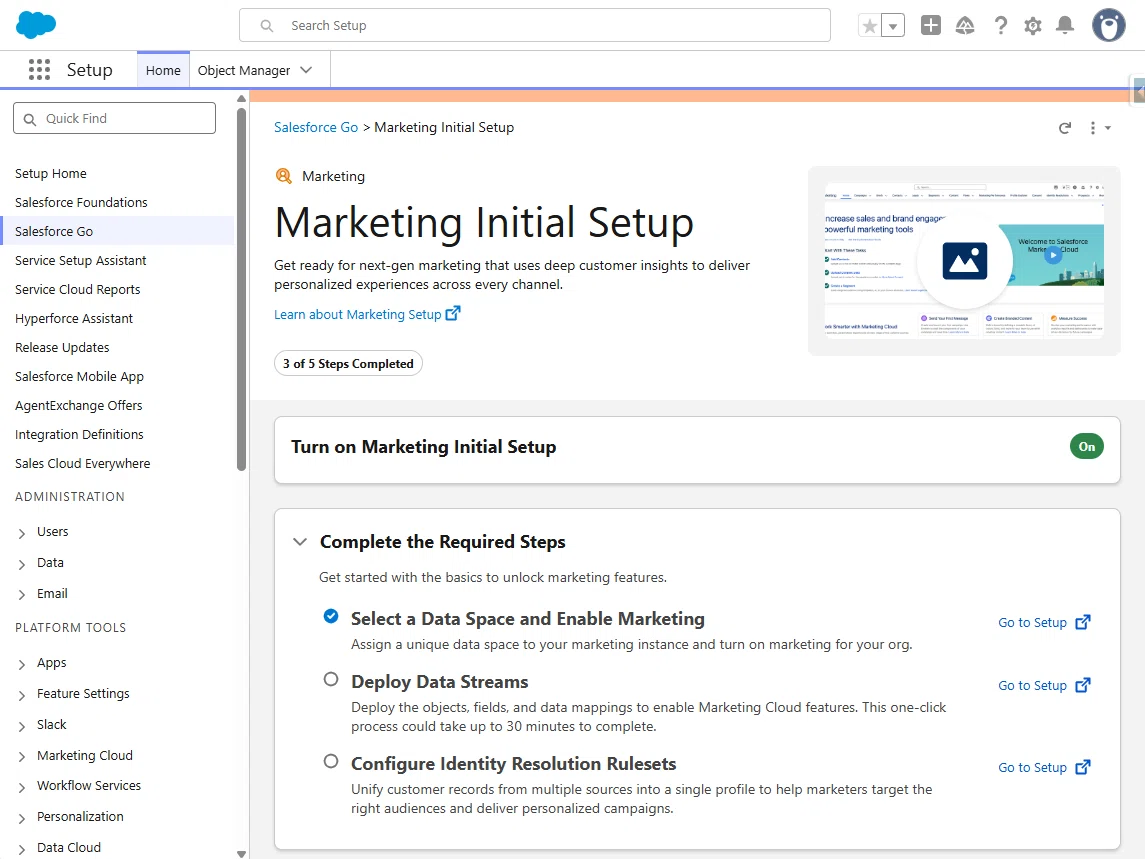Image resolution: width=1145 pixels, height=859 pixels.
Task: Open AgentExchange Offers
Action: (78, 405)
